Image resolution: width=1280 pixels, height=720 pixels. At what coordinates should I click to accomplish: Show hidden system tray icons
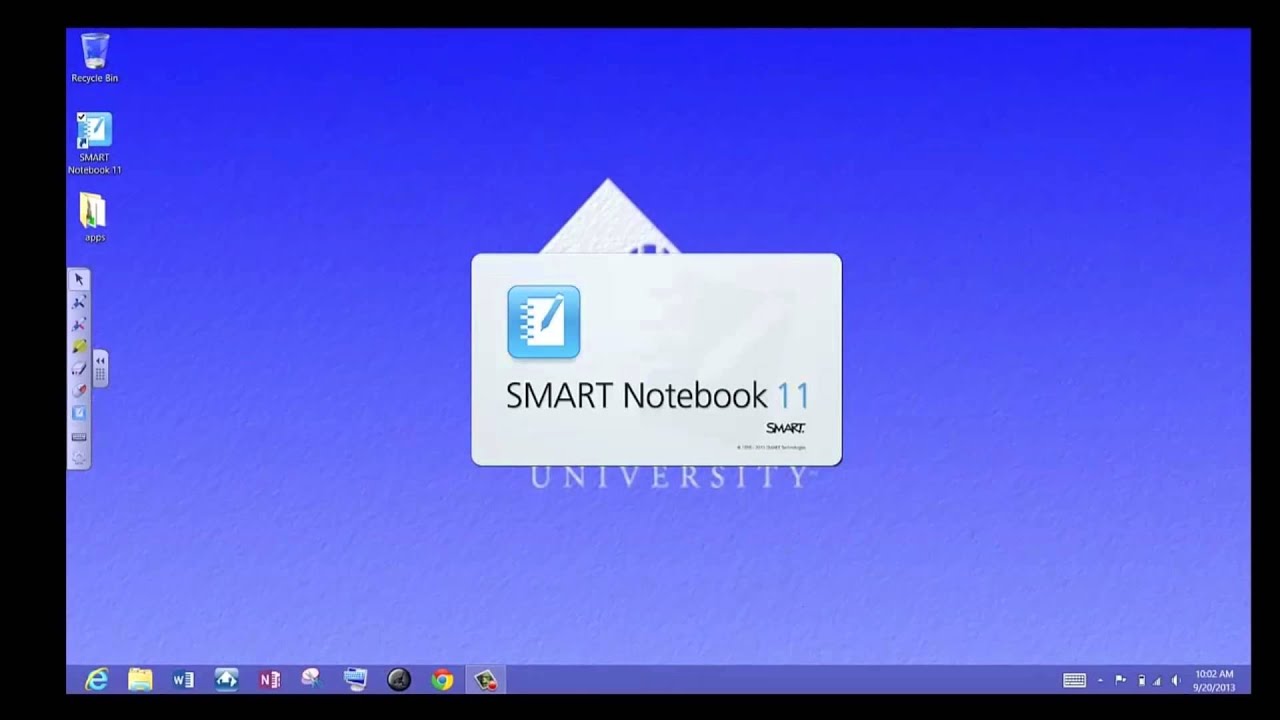1100,681
